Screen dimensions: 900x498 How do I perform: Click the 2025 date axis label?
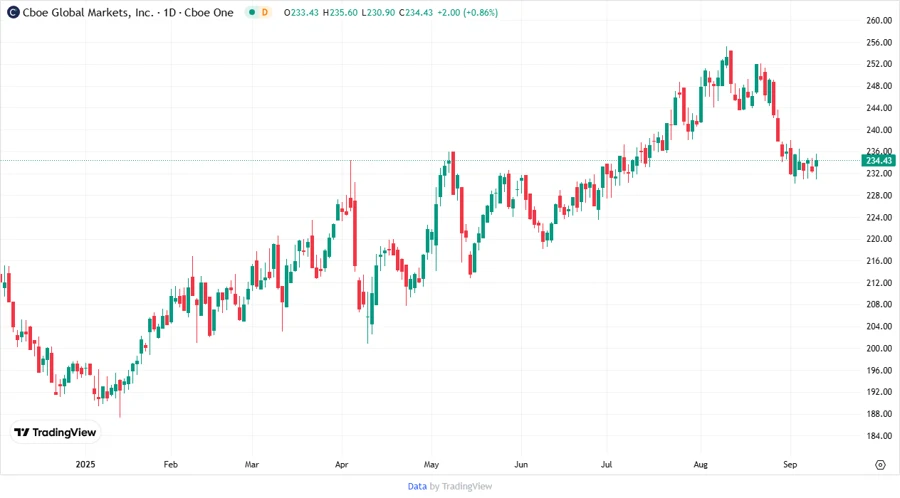click(85, 464)
